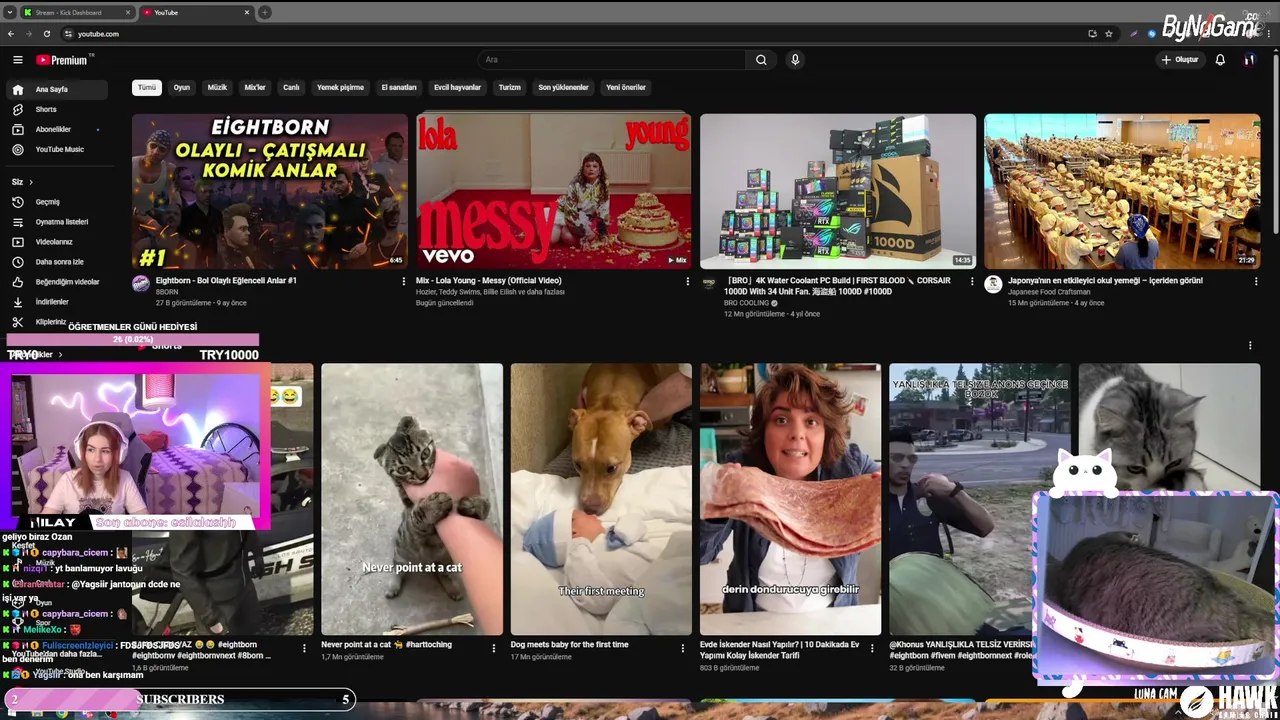The width and height of the screenshot is (1280, 720).
Task: Open Videolarınız in the sidebar
Action: pos(55,242)
